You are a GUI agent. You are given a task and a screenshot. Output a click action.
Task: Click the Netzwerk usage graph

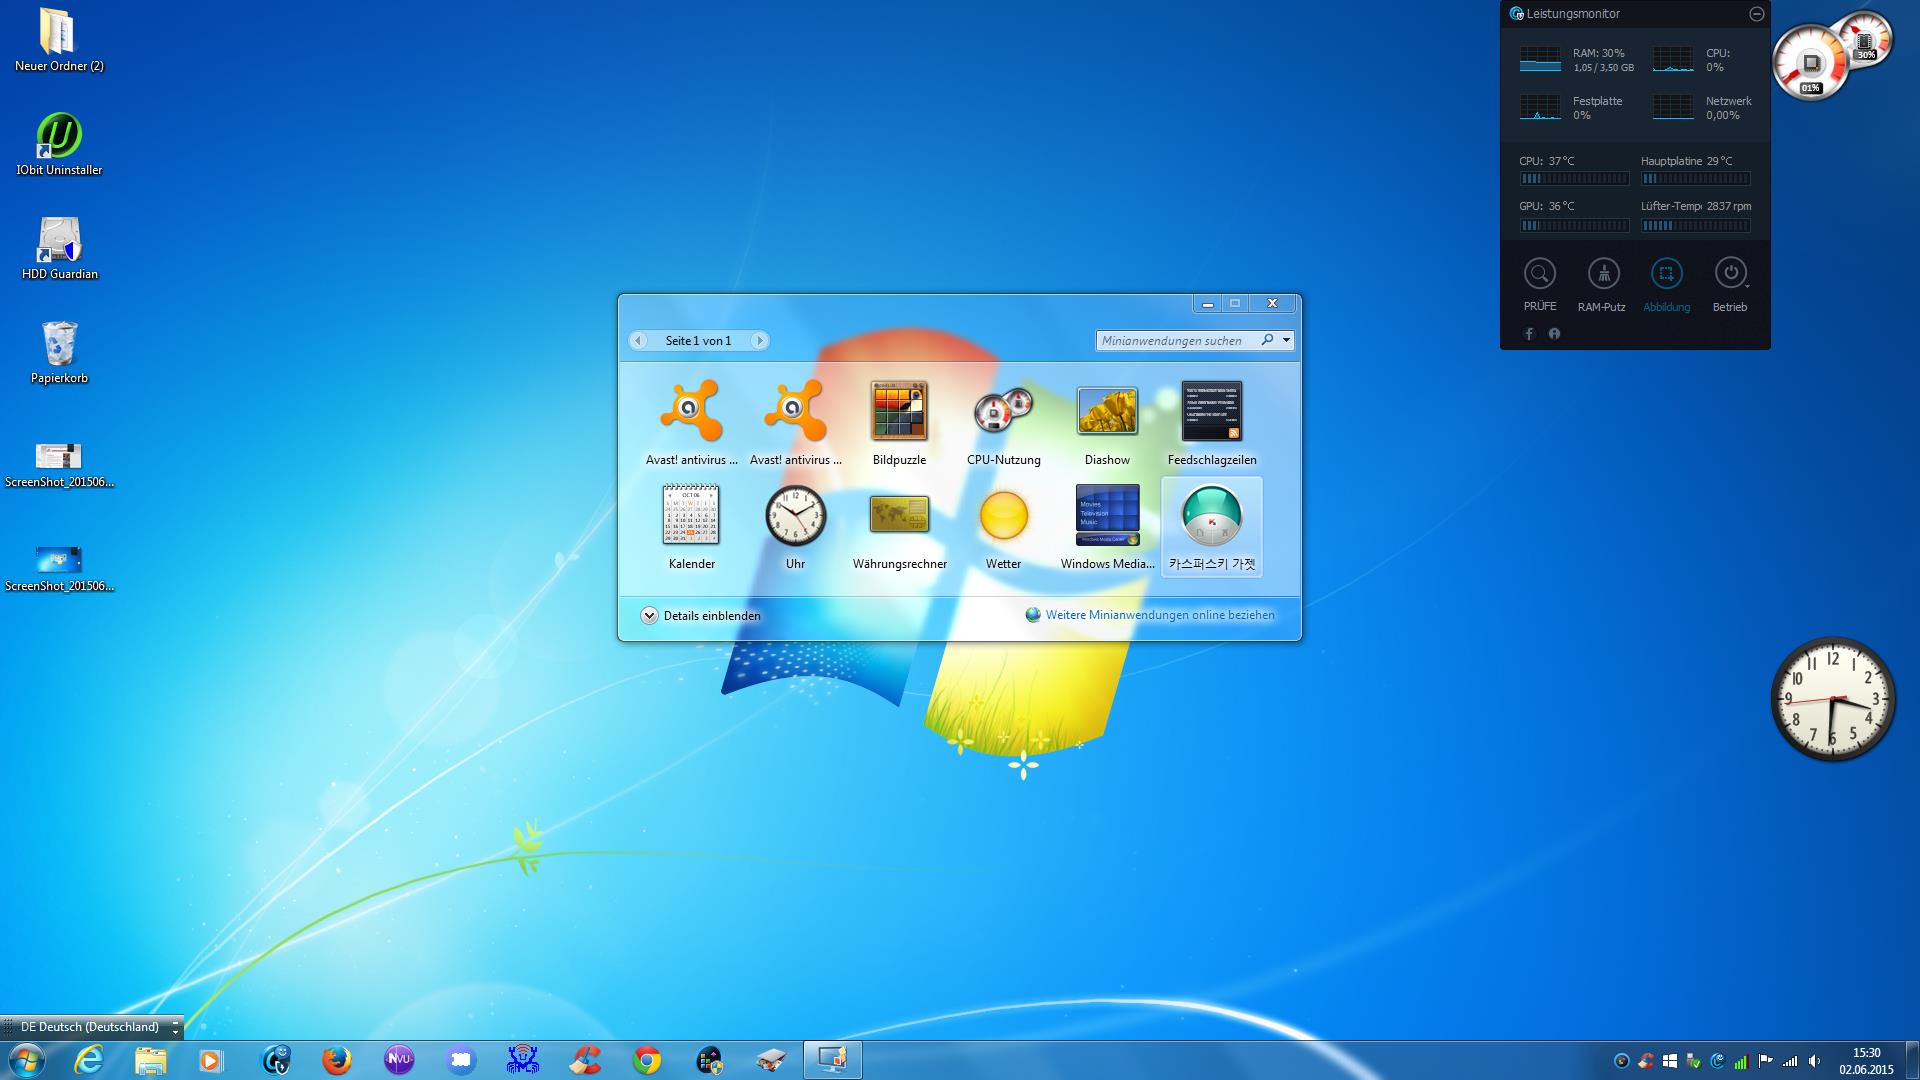click(x=1673, y=107)
